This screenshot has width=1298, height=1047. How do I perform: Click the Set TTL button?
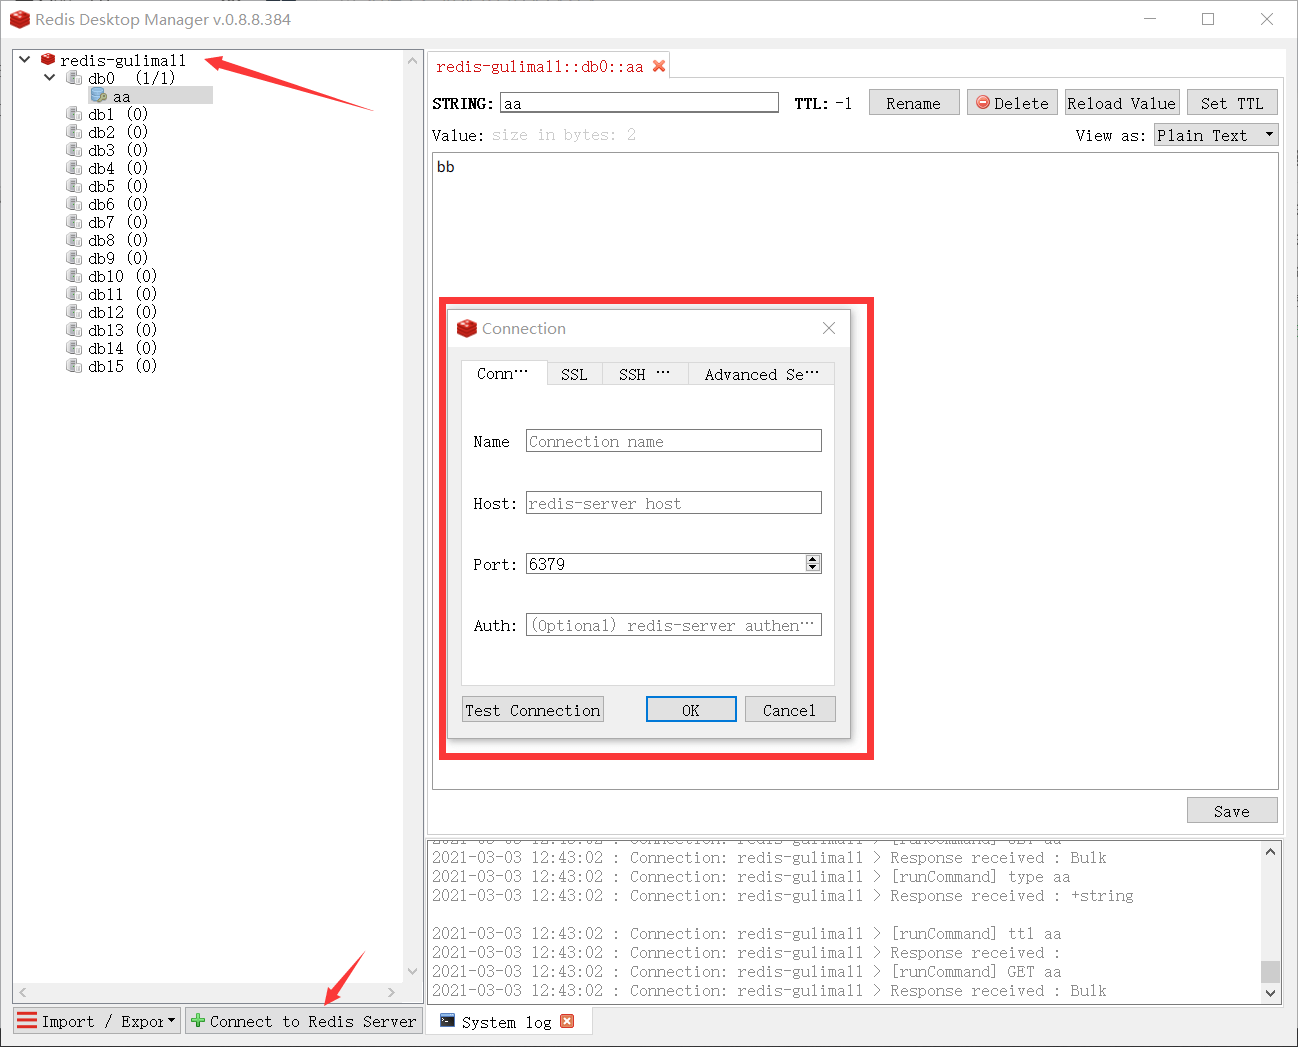point(1232,103)
